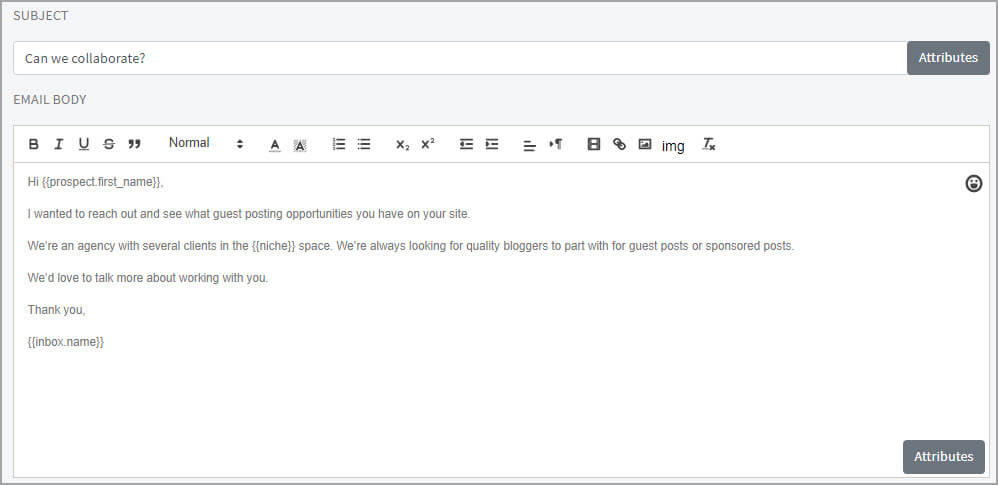The height and width of the screenshot is (485, 998).
Task: Click the img toolbar button
Action: pos(673,146)
